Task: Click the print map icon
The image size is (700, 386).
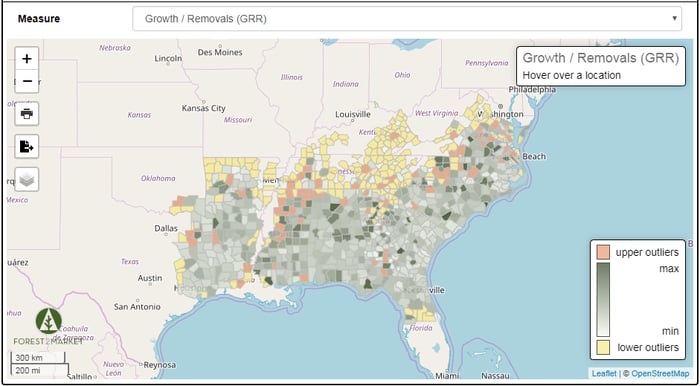Action: 27,113
